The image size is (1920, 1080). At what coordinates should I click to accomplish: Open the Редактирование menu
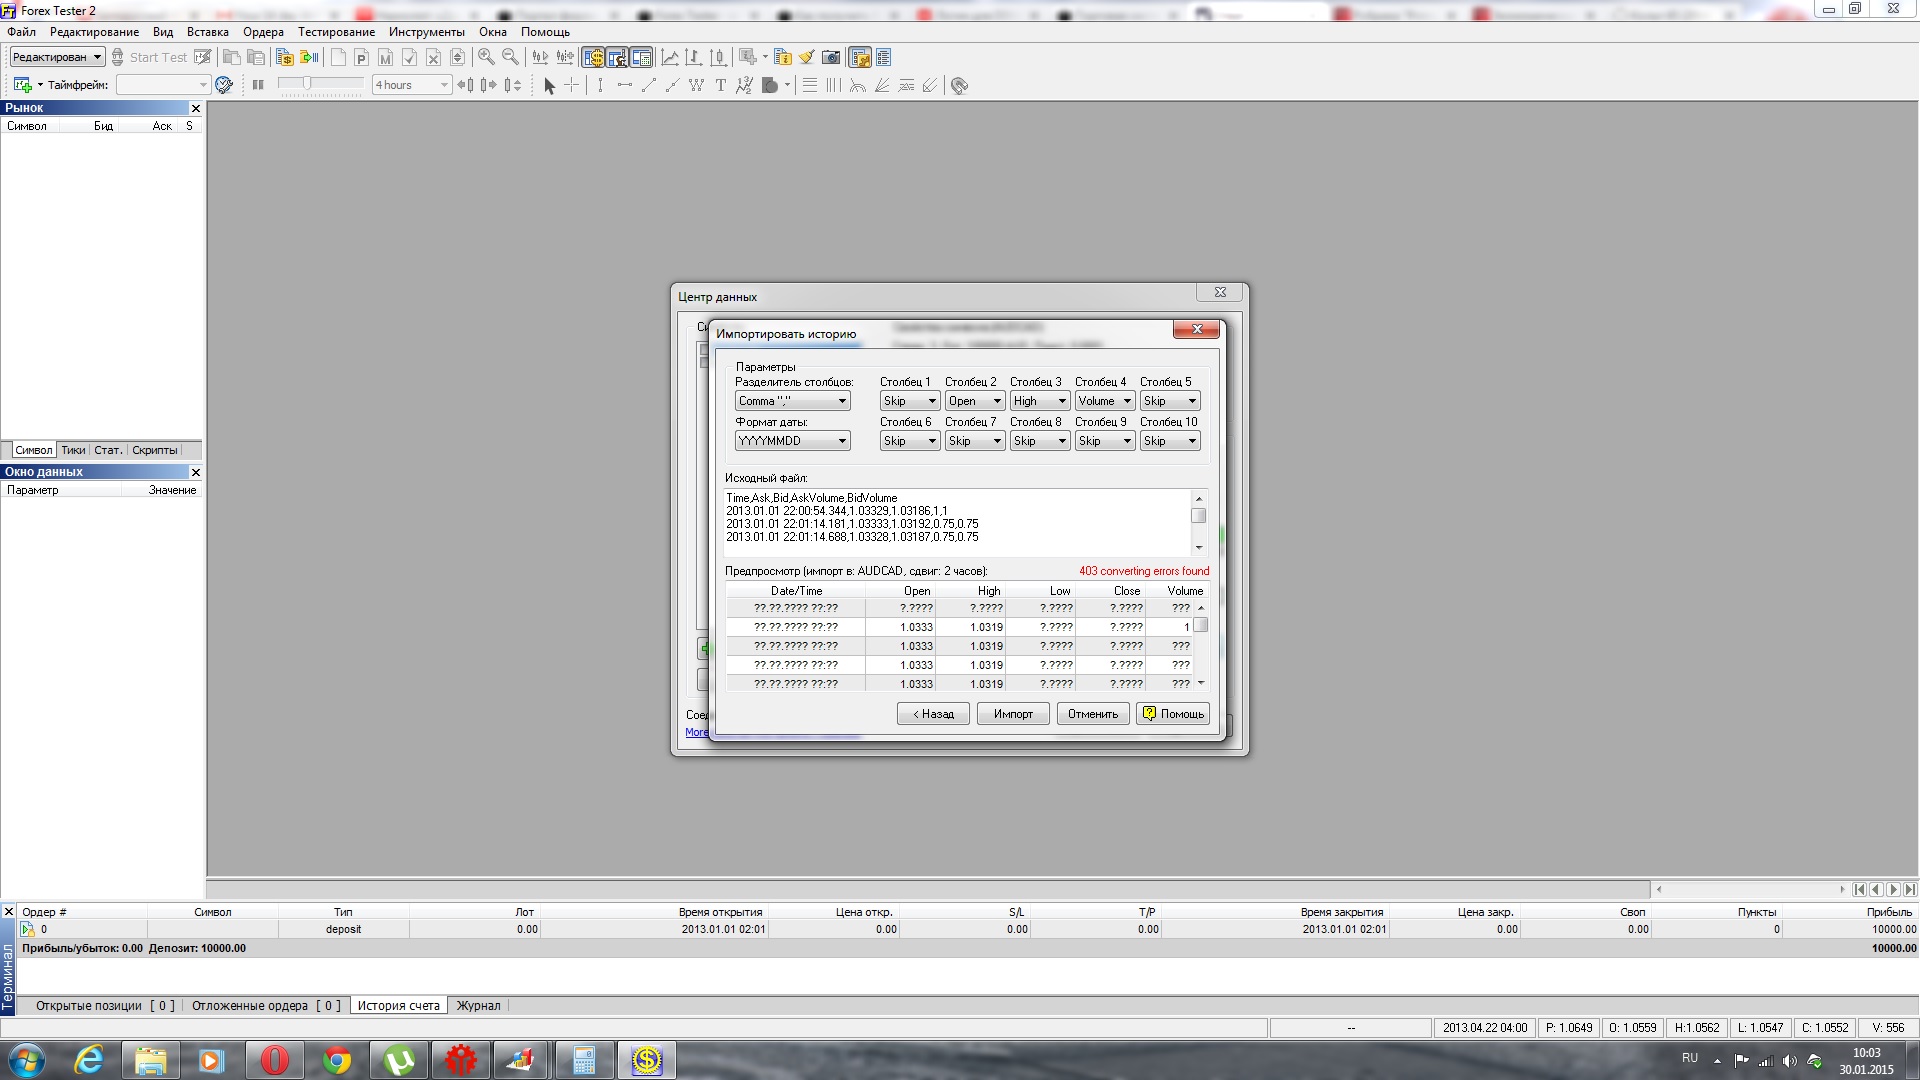coord(95,32)
